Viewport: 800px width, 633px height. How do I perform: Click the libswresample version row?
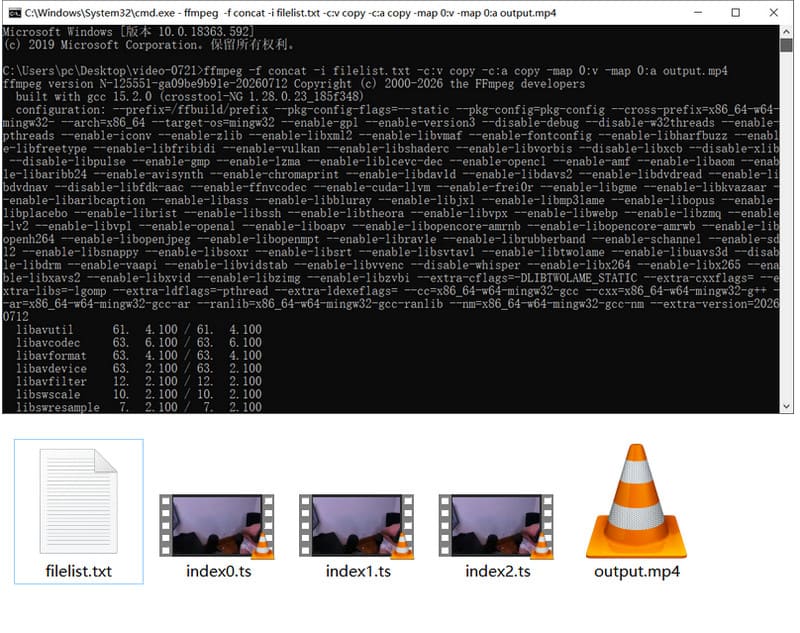(x=139, y=407)
